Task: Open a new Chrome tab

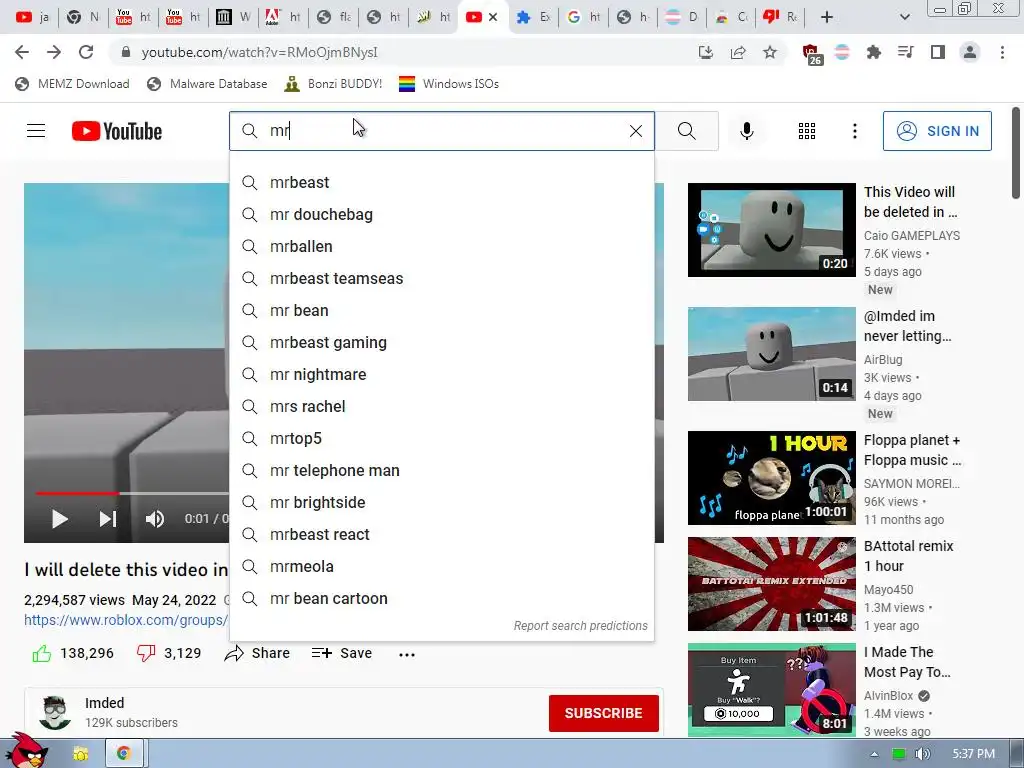Action: [x=827, y=17]
